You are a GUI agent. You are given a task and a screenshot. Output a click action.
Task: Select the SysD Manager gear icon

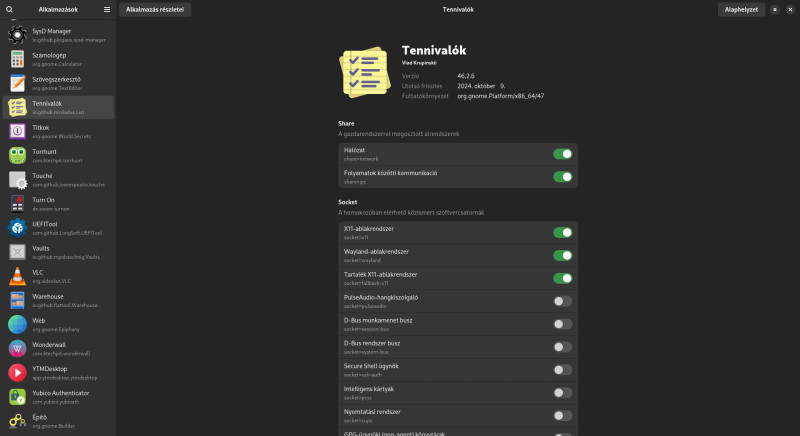coord(17,35)
